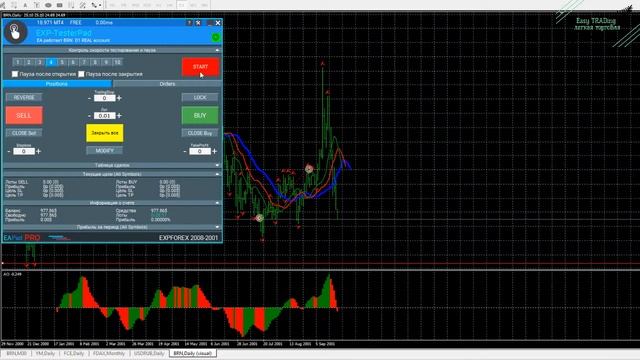This screenshot has height=360, width=640.
Task: Collapse the 'Контроль скорости тестирования' section
Action: coord(217,50)
